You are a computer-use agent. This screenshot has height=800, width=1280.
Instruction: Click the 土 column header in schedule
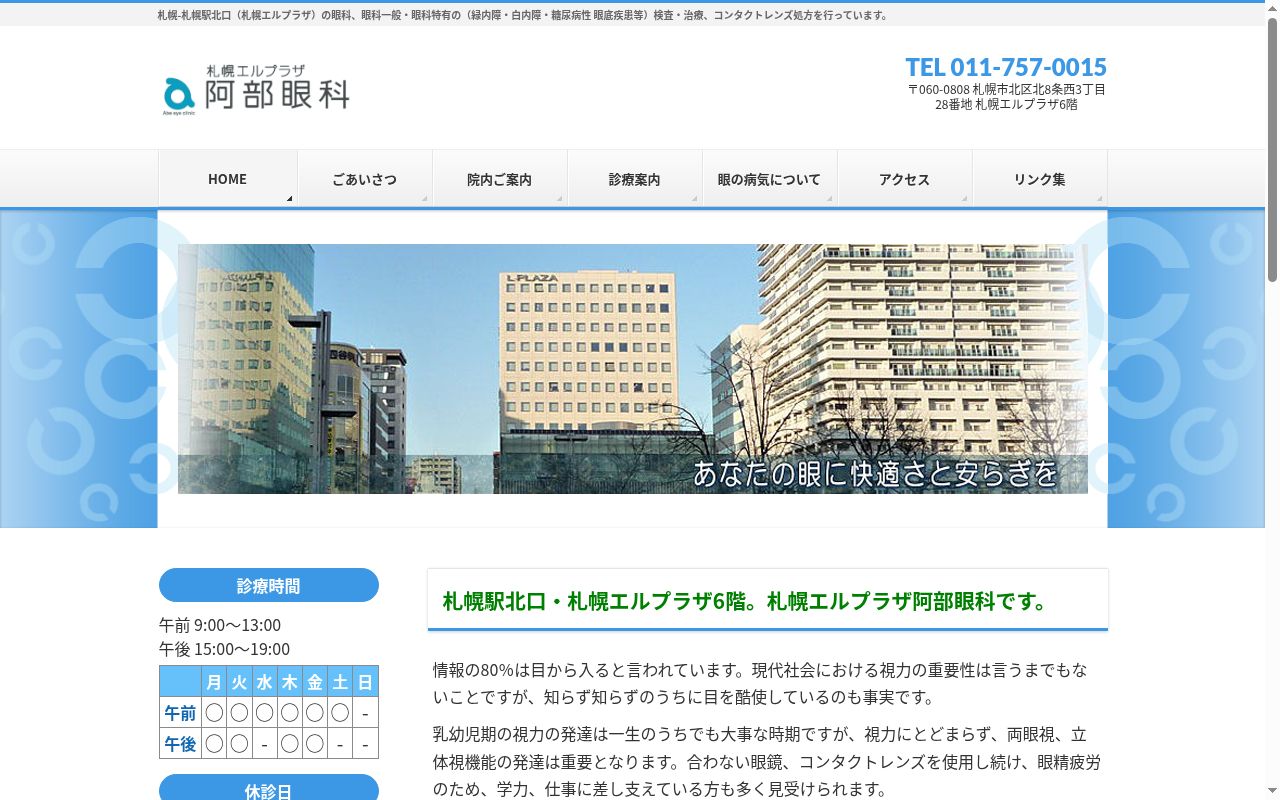[340, 682]
